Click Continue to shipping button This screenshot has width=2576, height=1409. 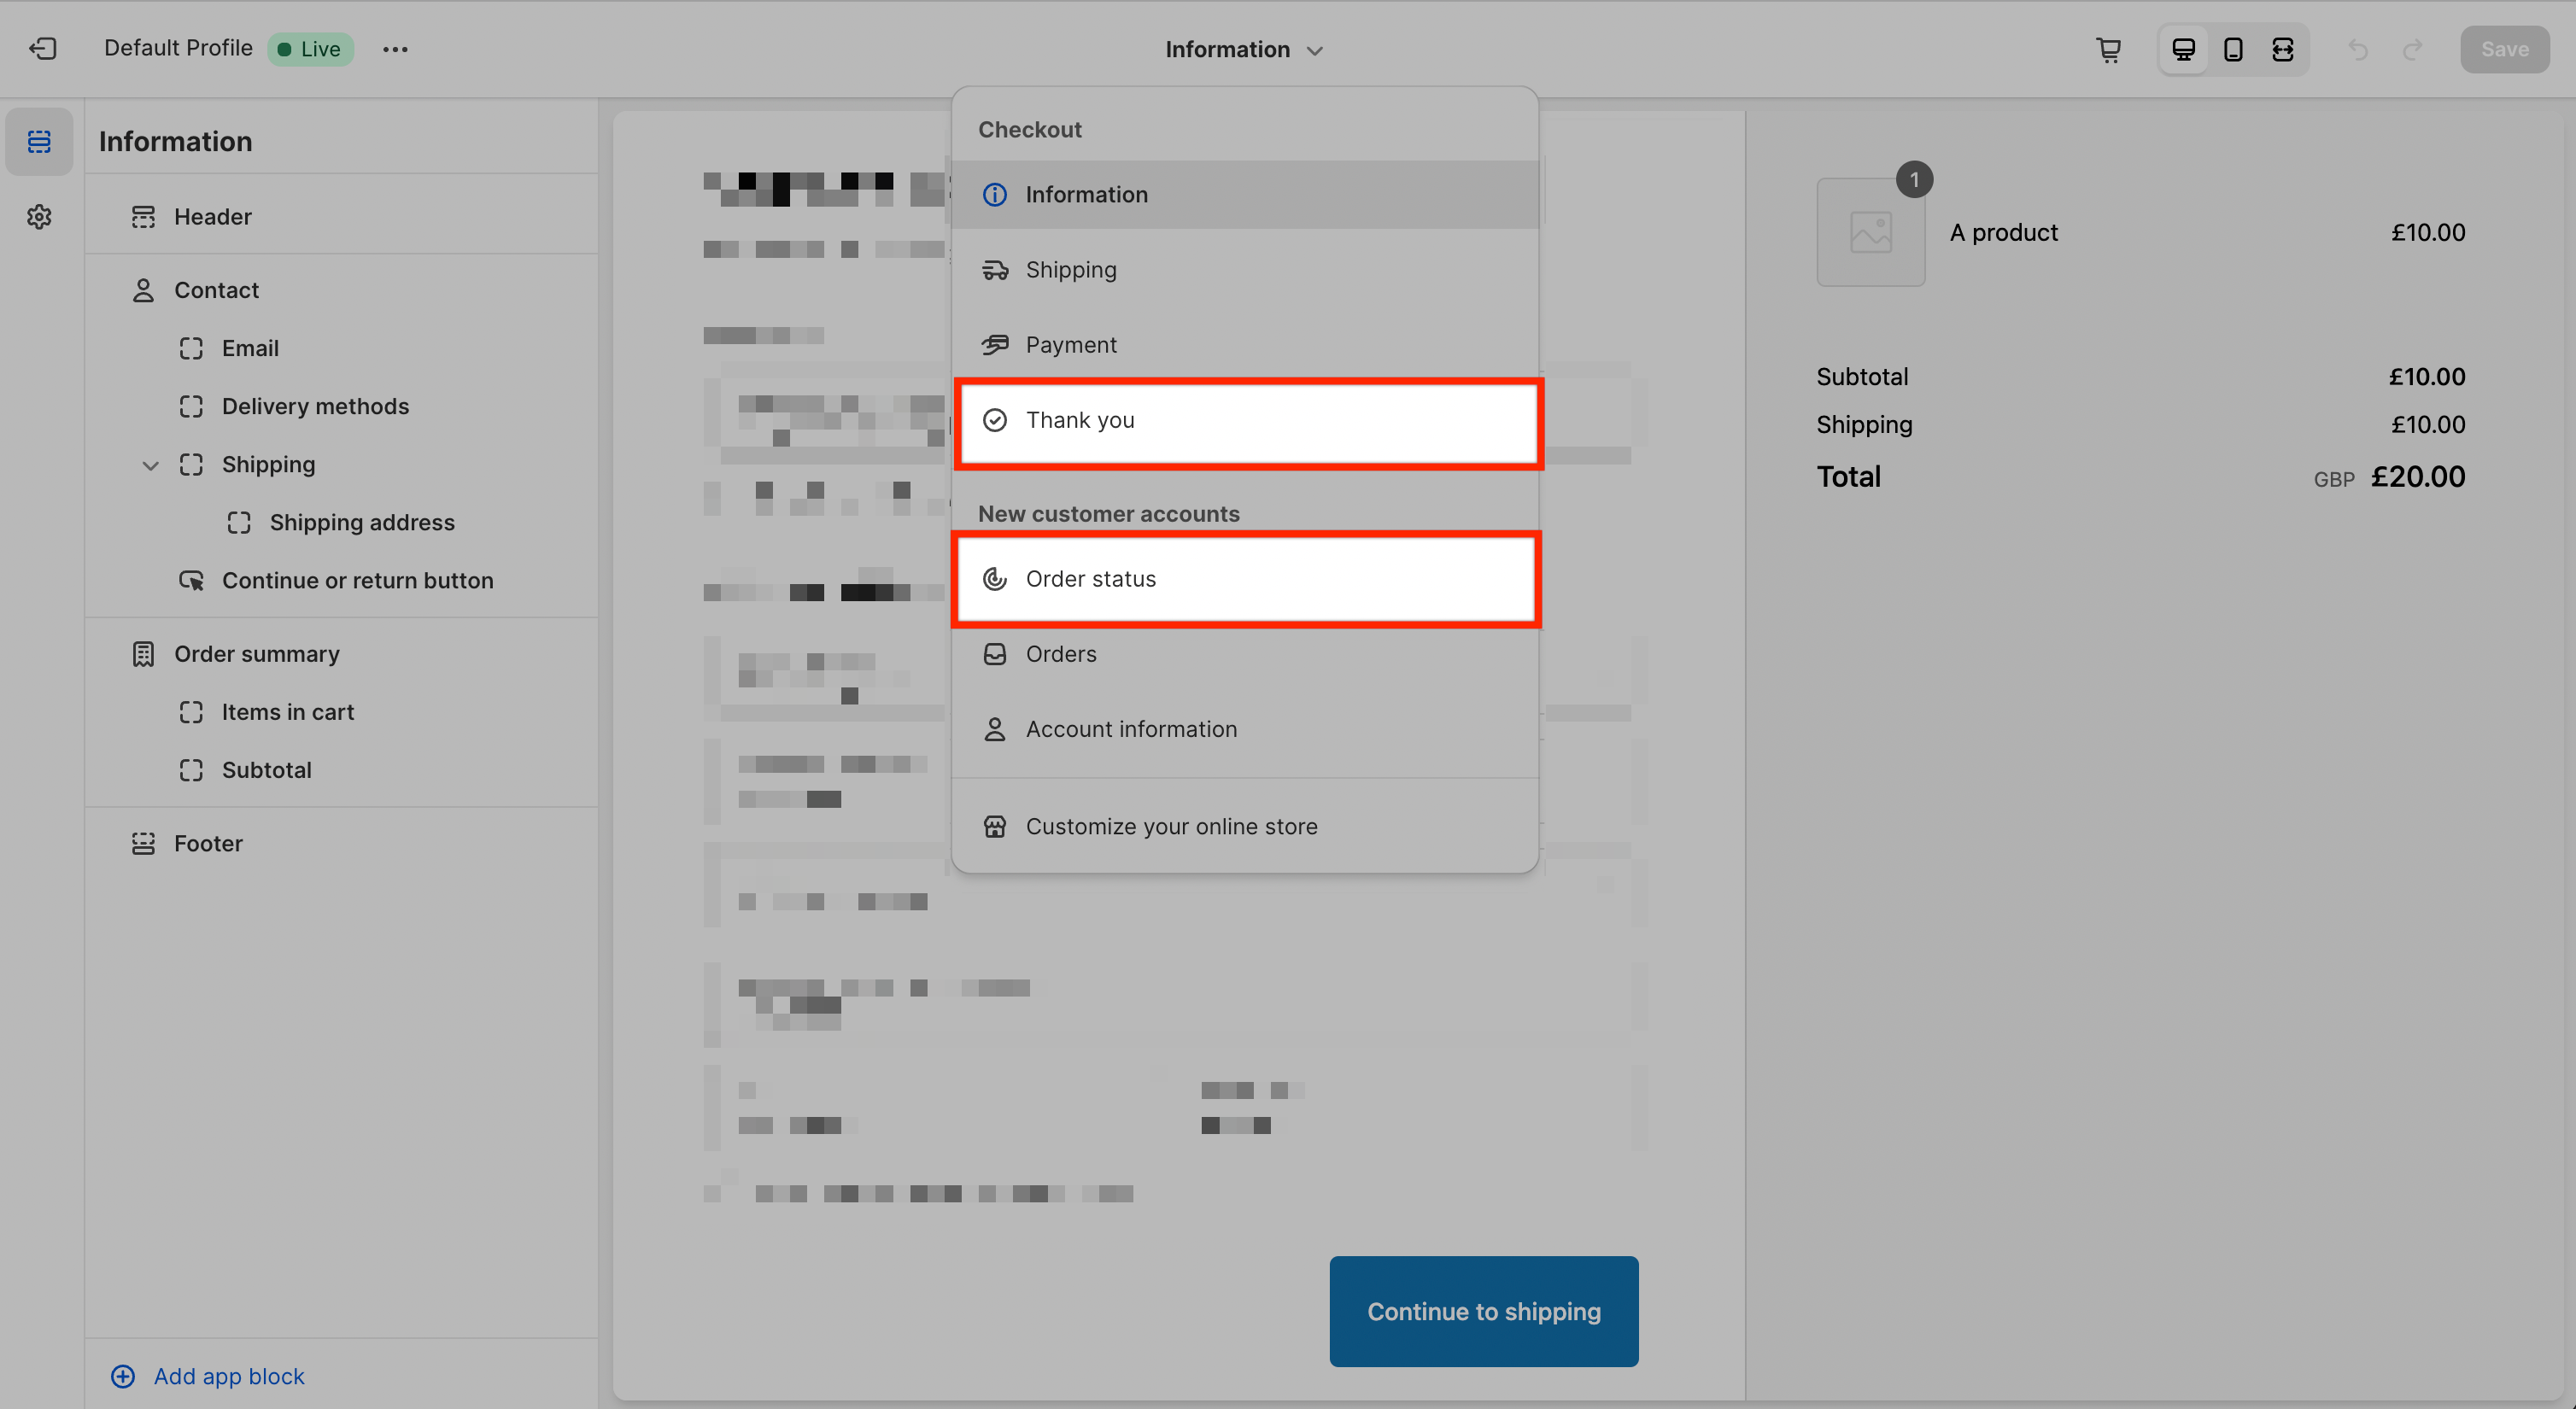[1483, 1311]
